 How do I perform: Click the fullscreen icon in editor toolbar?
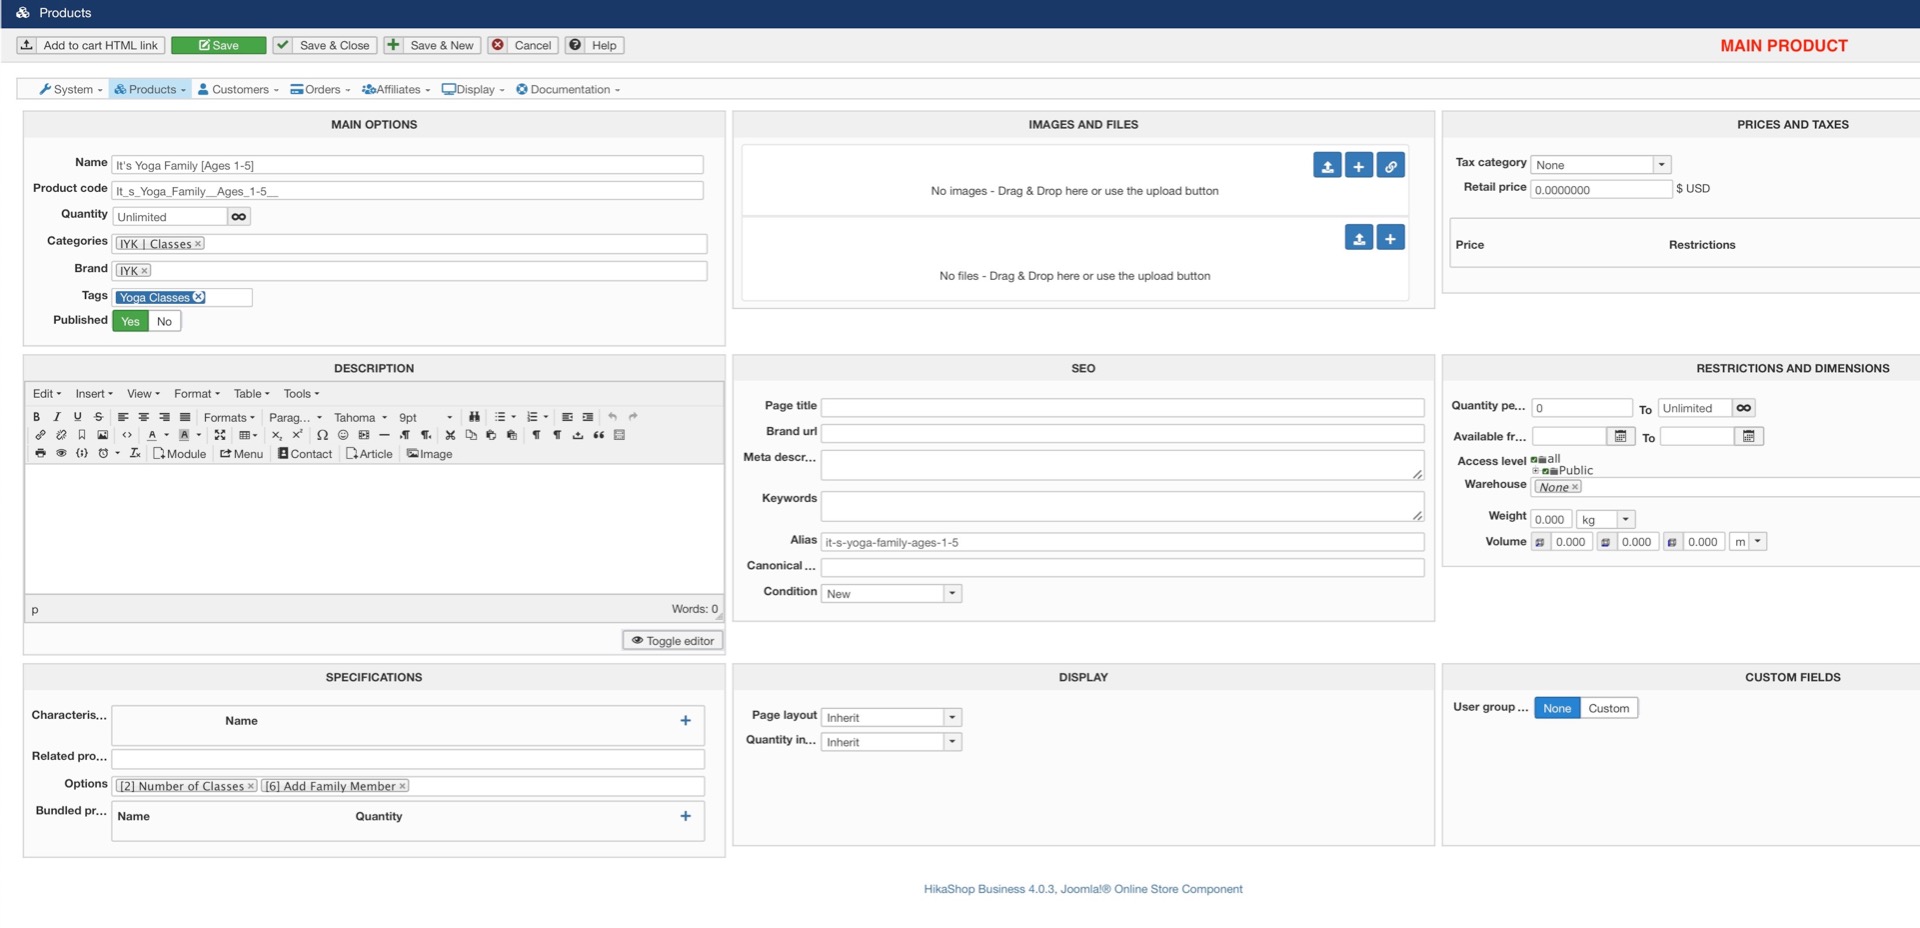point(220,435)
